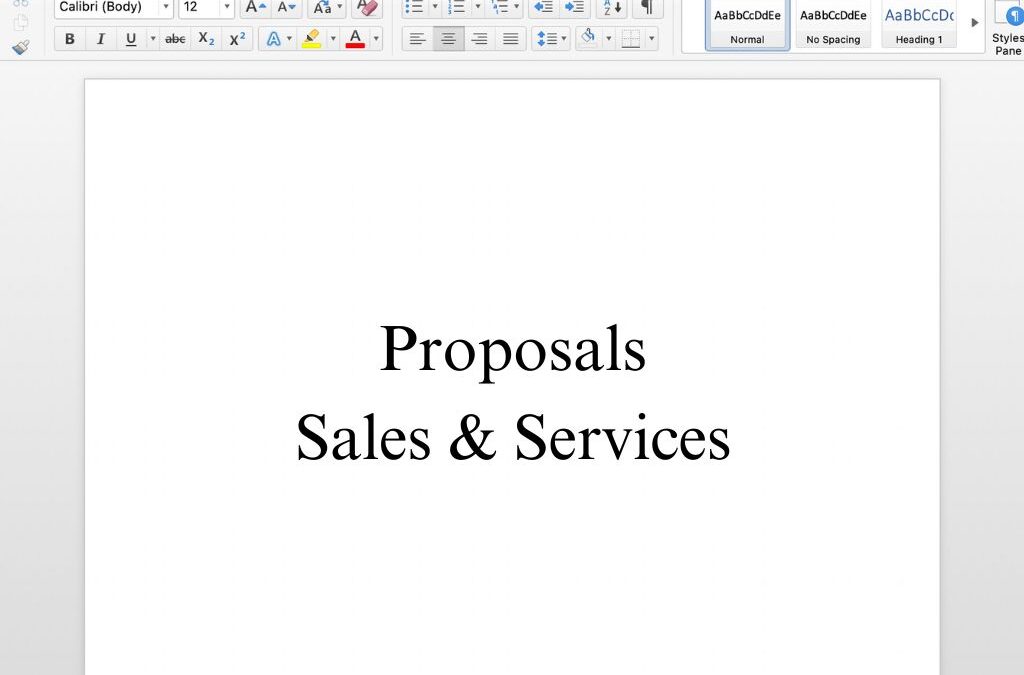Open the bullet library dropdown arrow
Image resolution: width=1024 pixels, height=675 pixels.
(435, 7)
